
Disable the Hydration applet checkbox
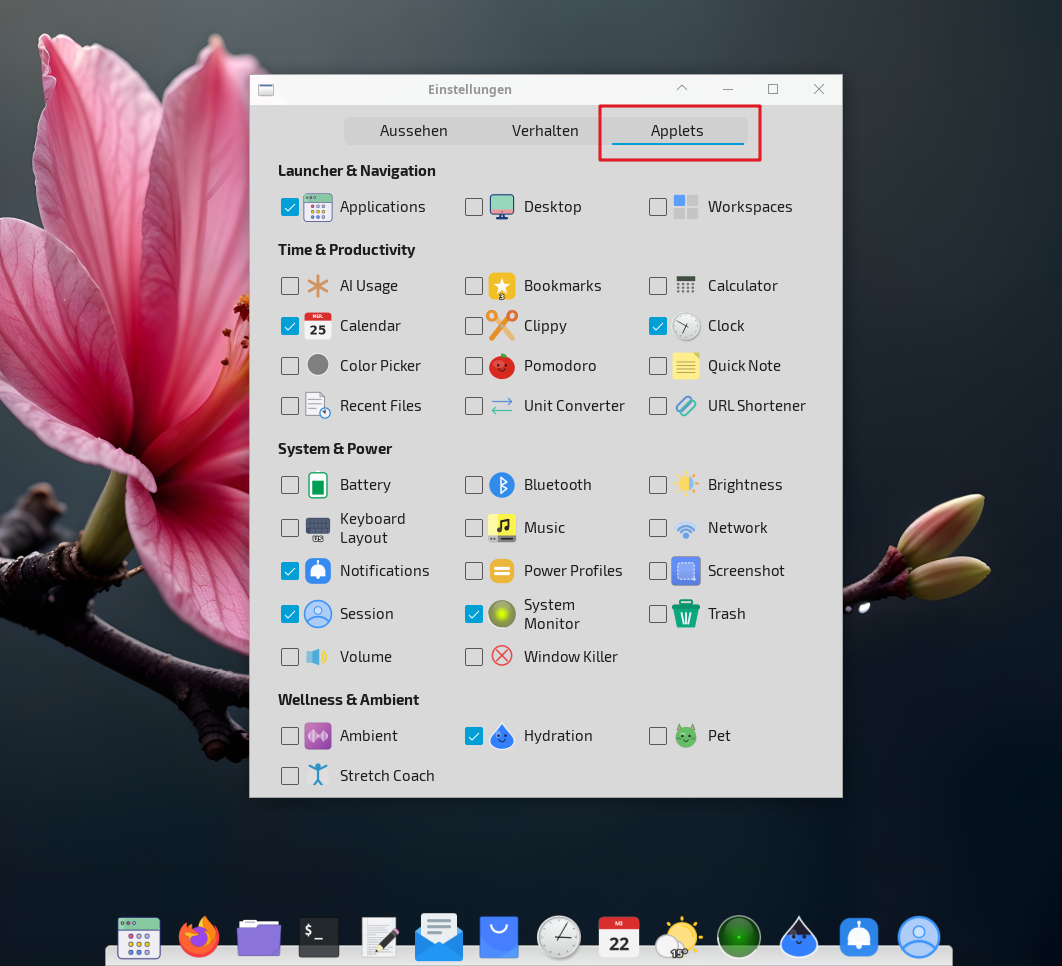coord(474,736)
